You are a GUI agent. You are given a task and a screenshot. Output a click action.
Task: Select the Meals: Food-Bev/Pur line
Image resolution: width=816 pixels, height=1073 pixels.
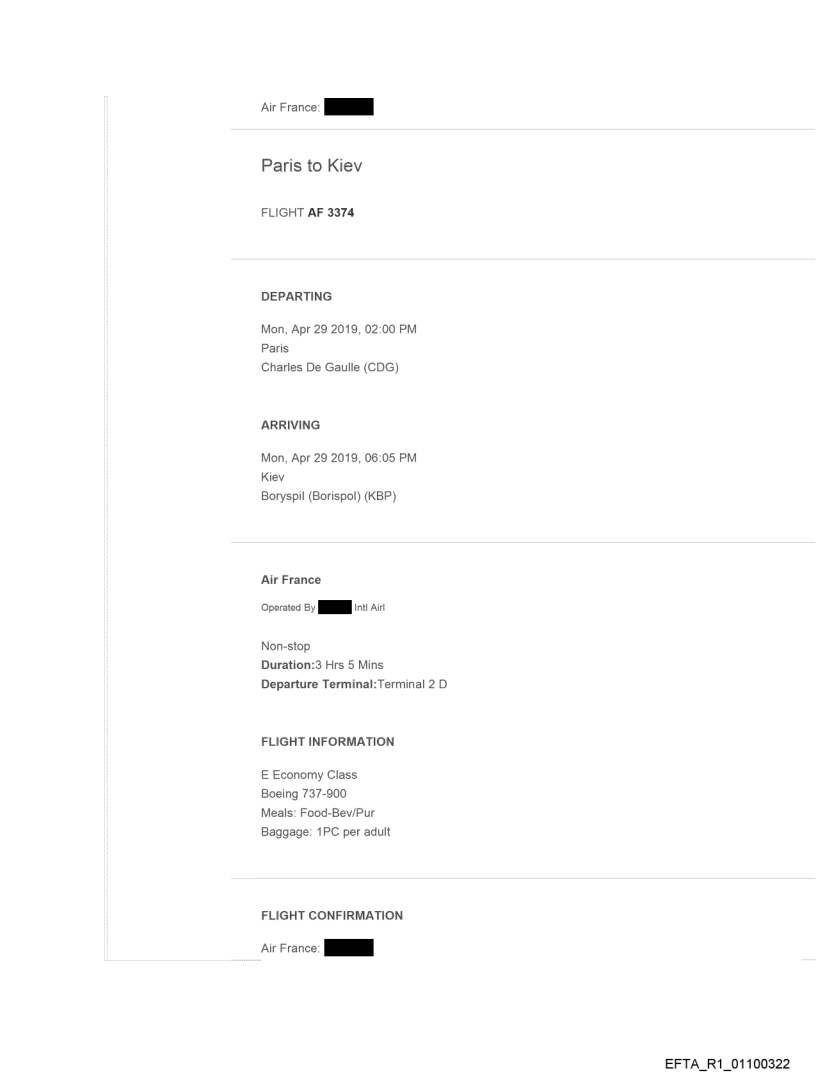316,812
